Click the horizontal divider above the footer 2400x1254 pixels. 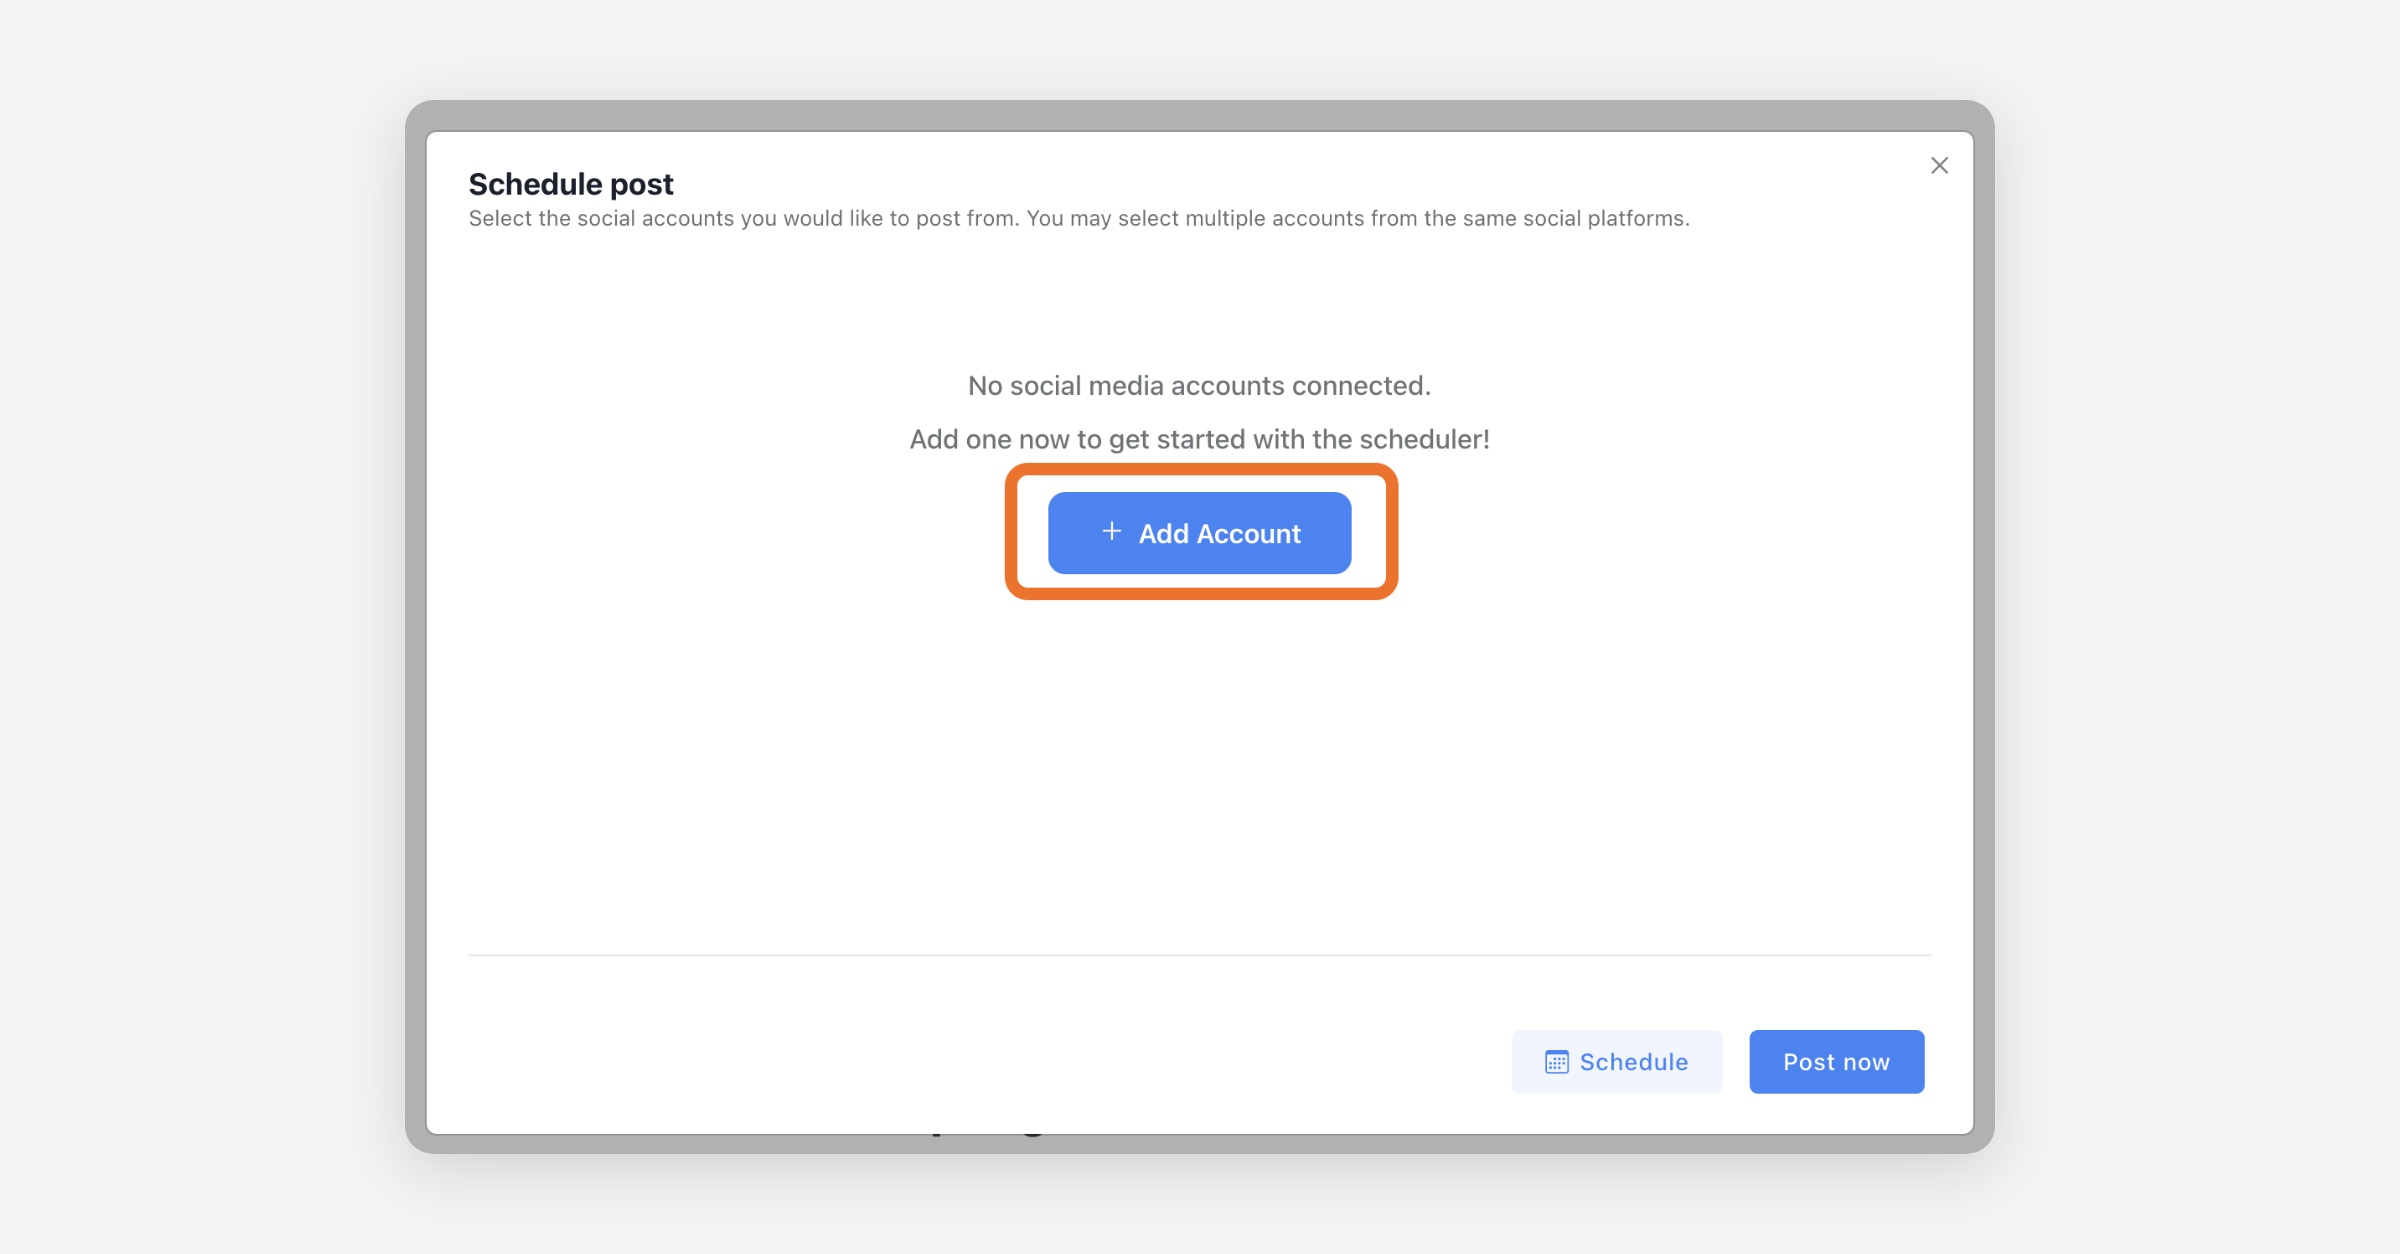pyautogui.click(x=1199, y=955)
